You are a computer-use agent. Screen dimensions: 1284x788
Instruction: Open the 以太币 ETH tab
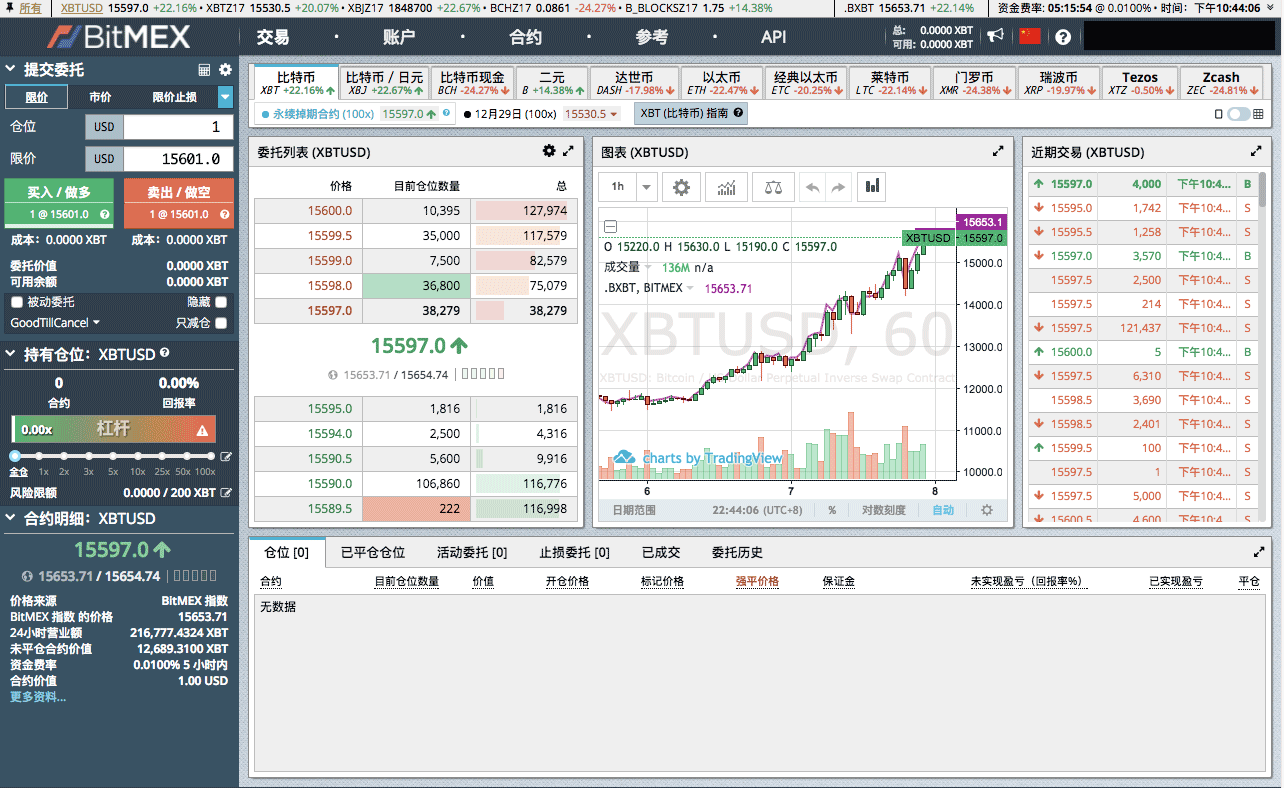coord(720,83)
